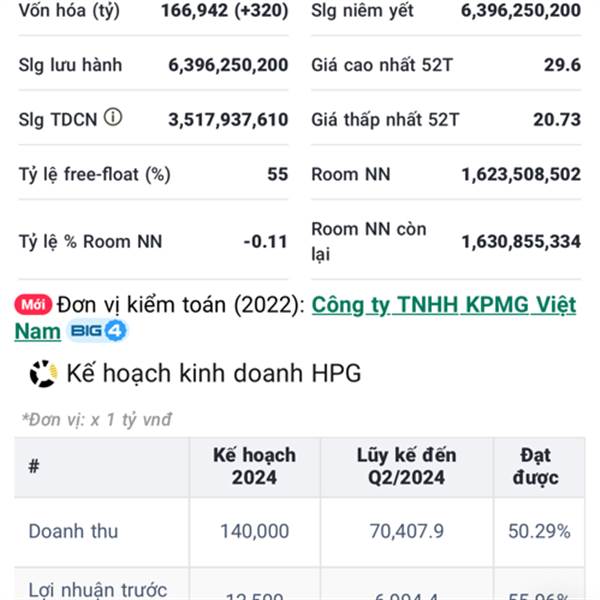Screen dimensions: 600x600
Task: Click the Đạt được column header
Action: click(539, 466)
